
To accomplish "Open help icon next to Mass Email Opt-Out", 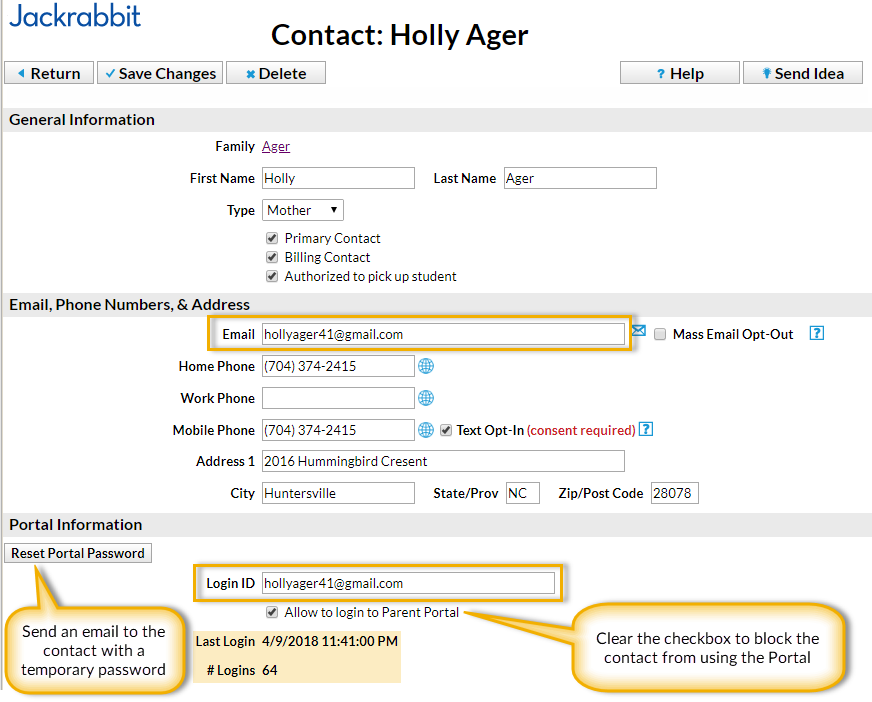I will click(816, 334).
